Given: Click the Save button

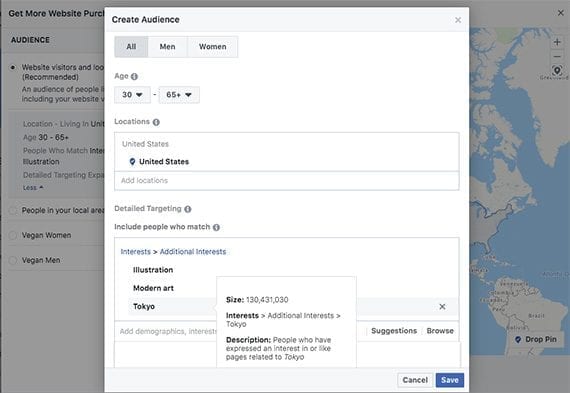Looking at the screenshot, I should [x=450, y=380].
